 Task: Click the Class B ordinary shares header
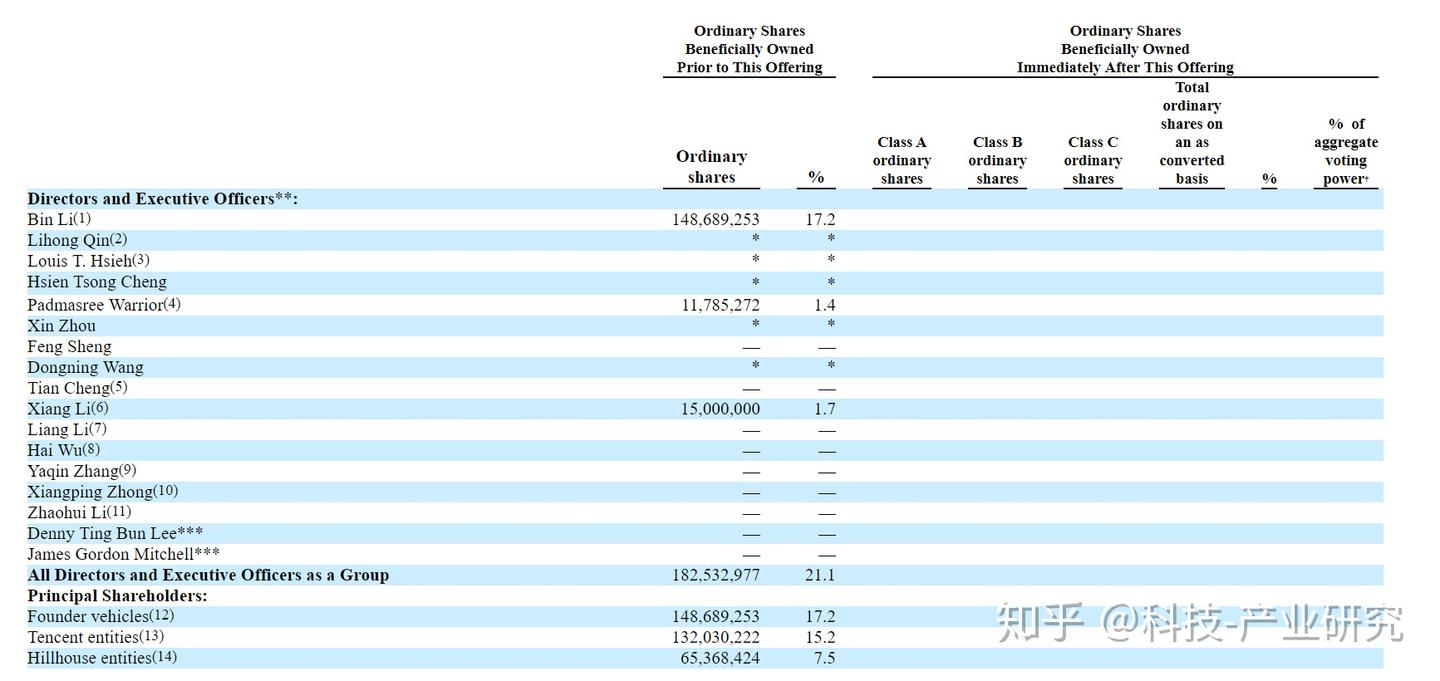tap(997, 161)
